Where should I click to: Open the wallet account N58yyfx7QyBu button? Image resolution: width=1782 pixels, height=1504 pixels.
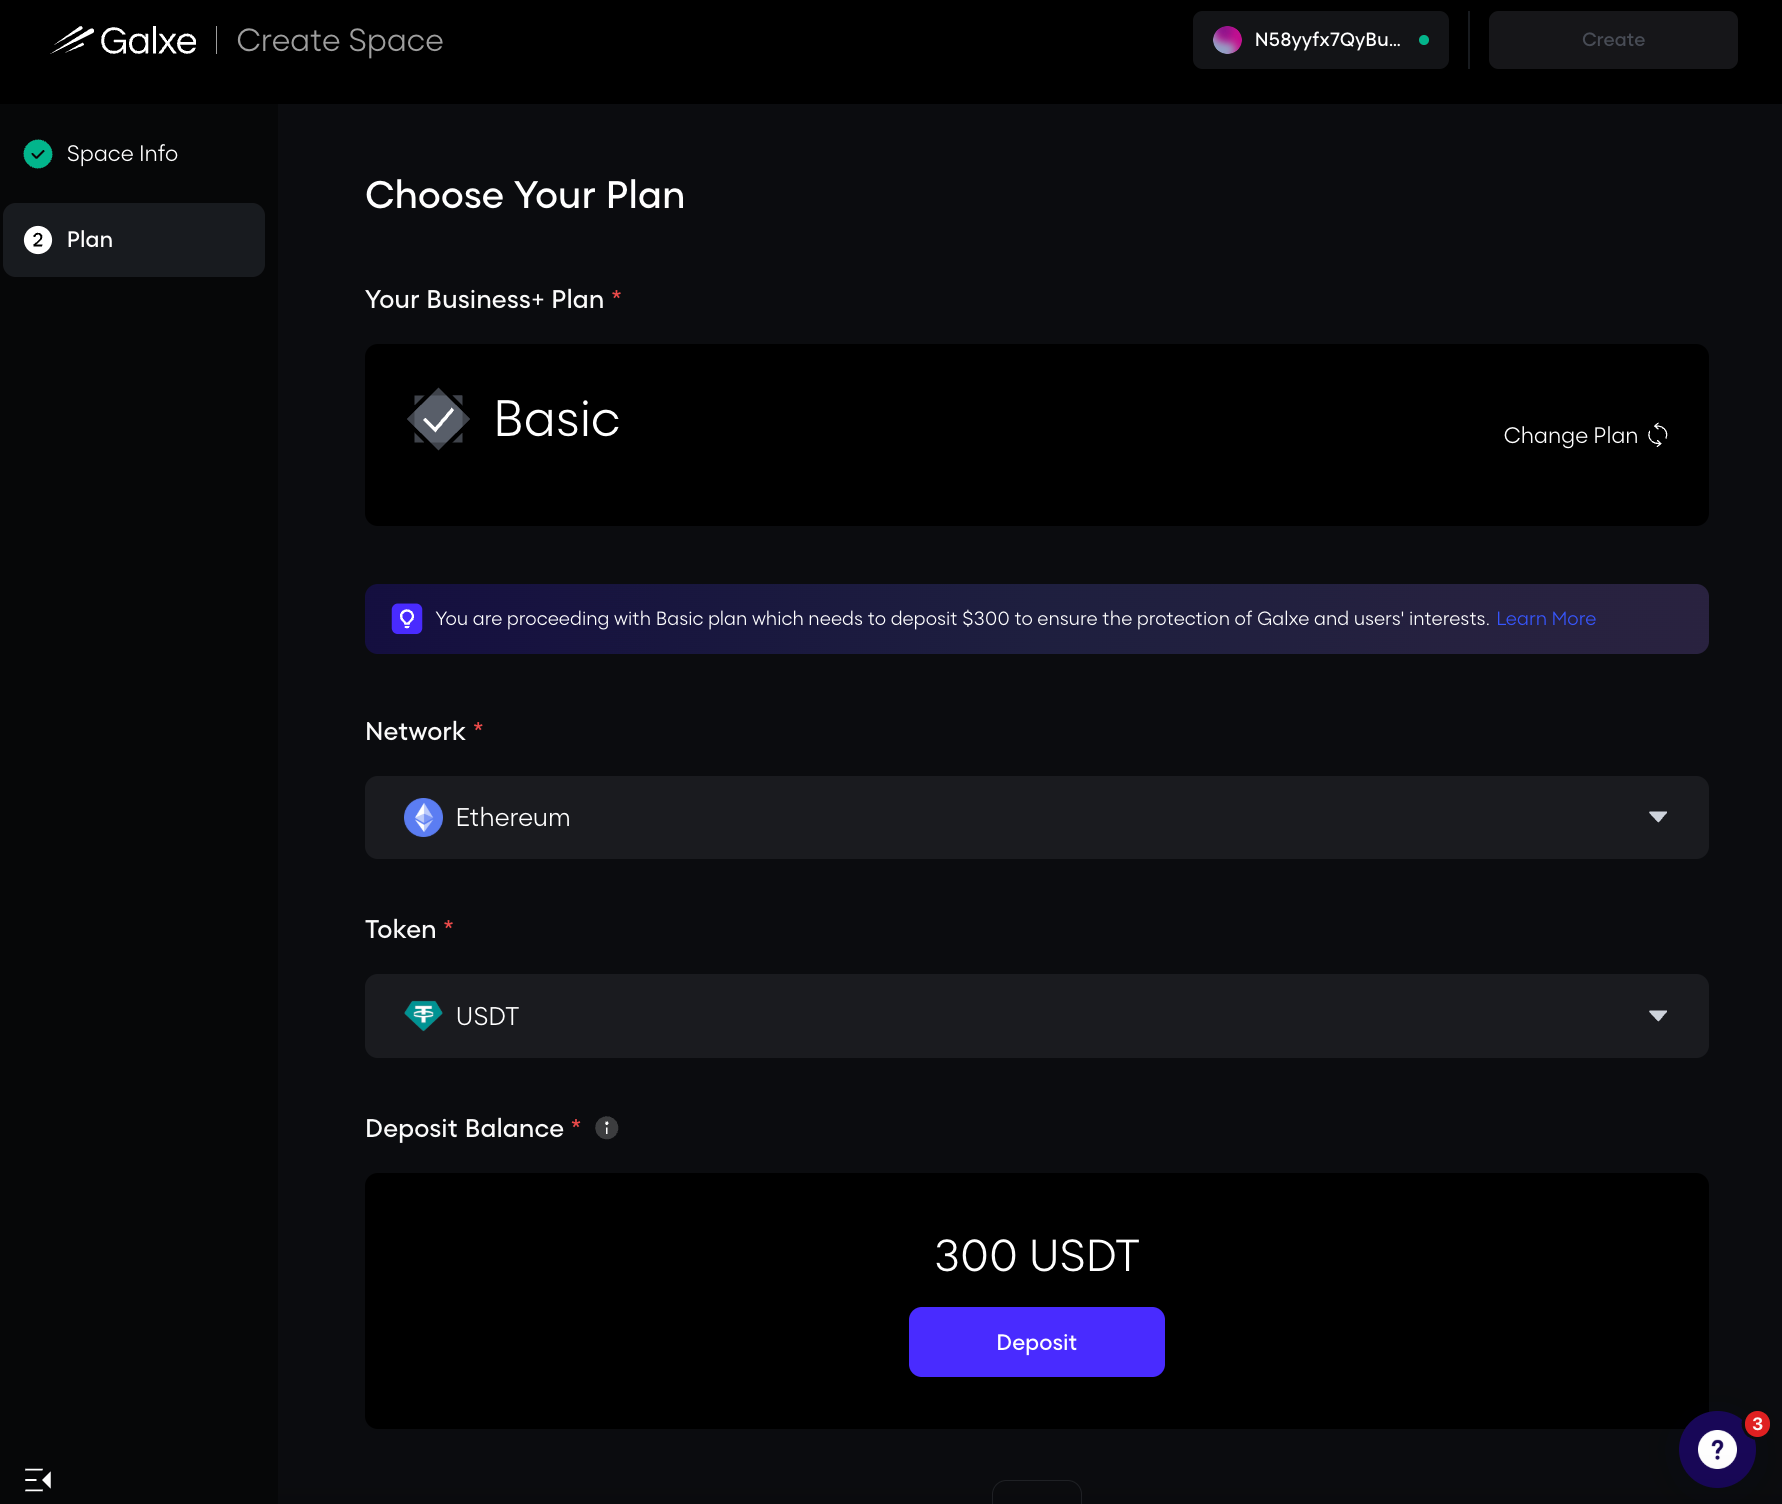pyautogui.click(x=1320, y=40)
